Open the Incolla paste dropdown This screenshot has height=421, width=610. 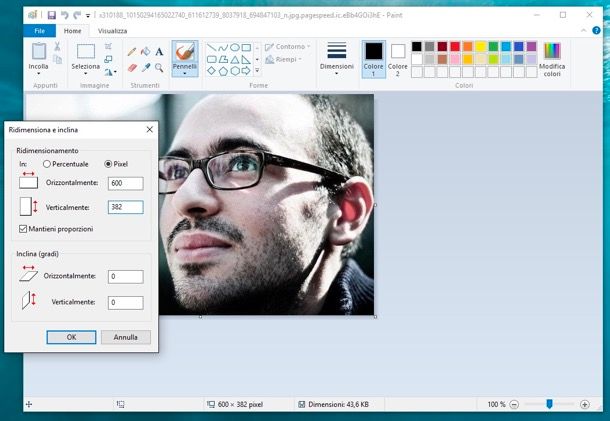pos(38,74)
